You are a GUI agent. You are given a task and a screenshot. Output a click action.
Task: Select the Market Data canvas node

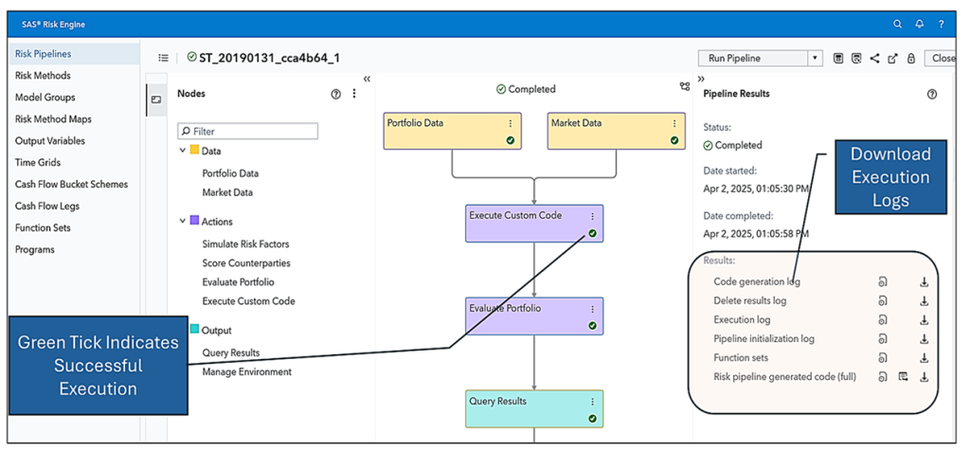[616, 131]
